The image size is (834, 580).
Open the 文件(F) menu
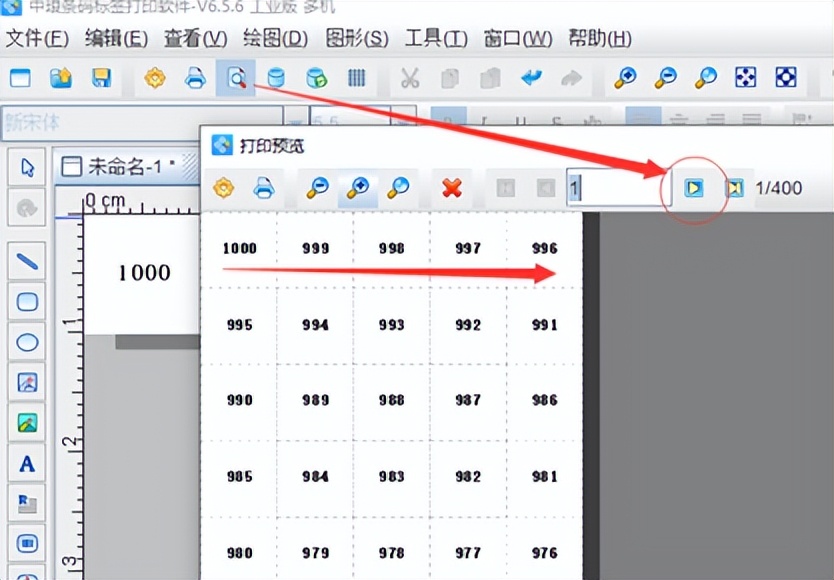coord(32,38)
